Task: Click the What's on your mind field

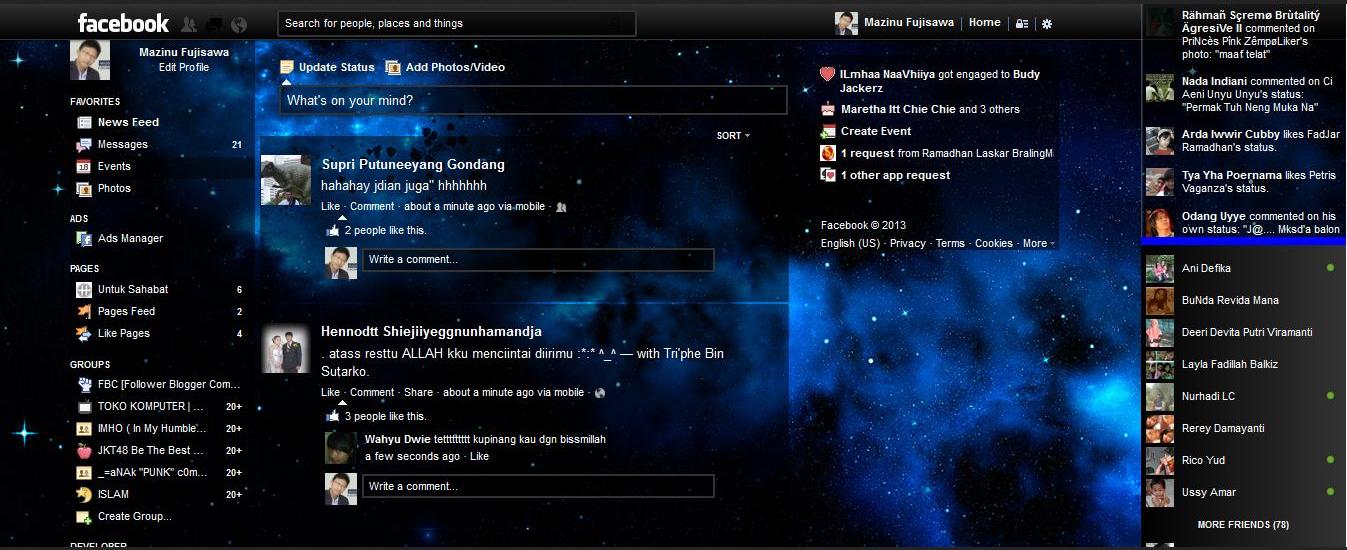Action: click(x=533, y=100)
